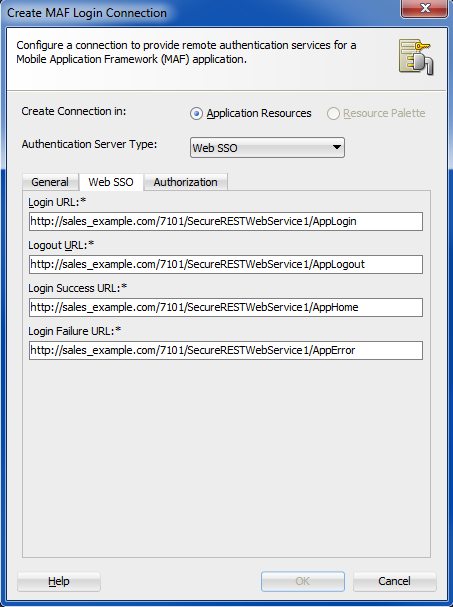The width and height of the screenshot is (453, 607).
Task: Click the dialog title Create MAF Login Connection
Action: pyautogui.click(x=87, y=13)
